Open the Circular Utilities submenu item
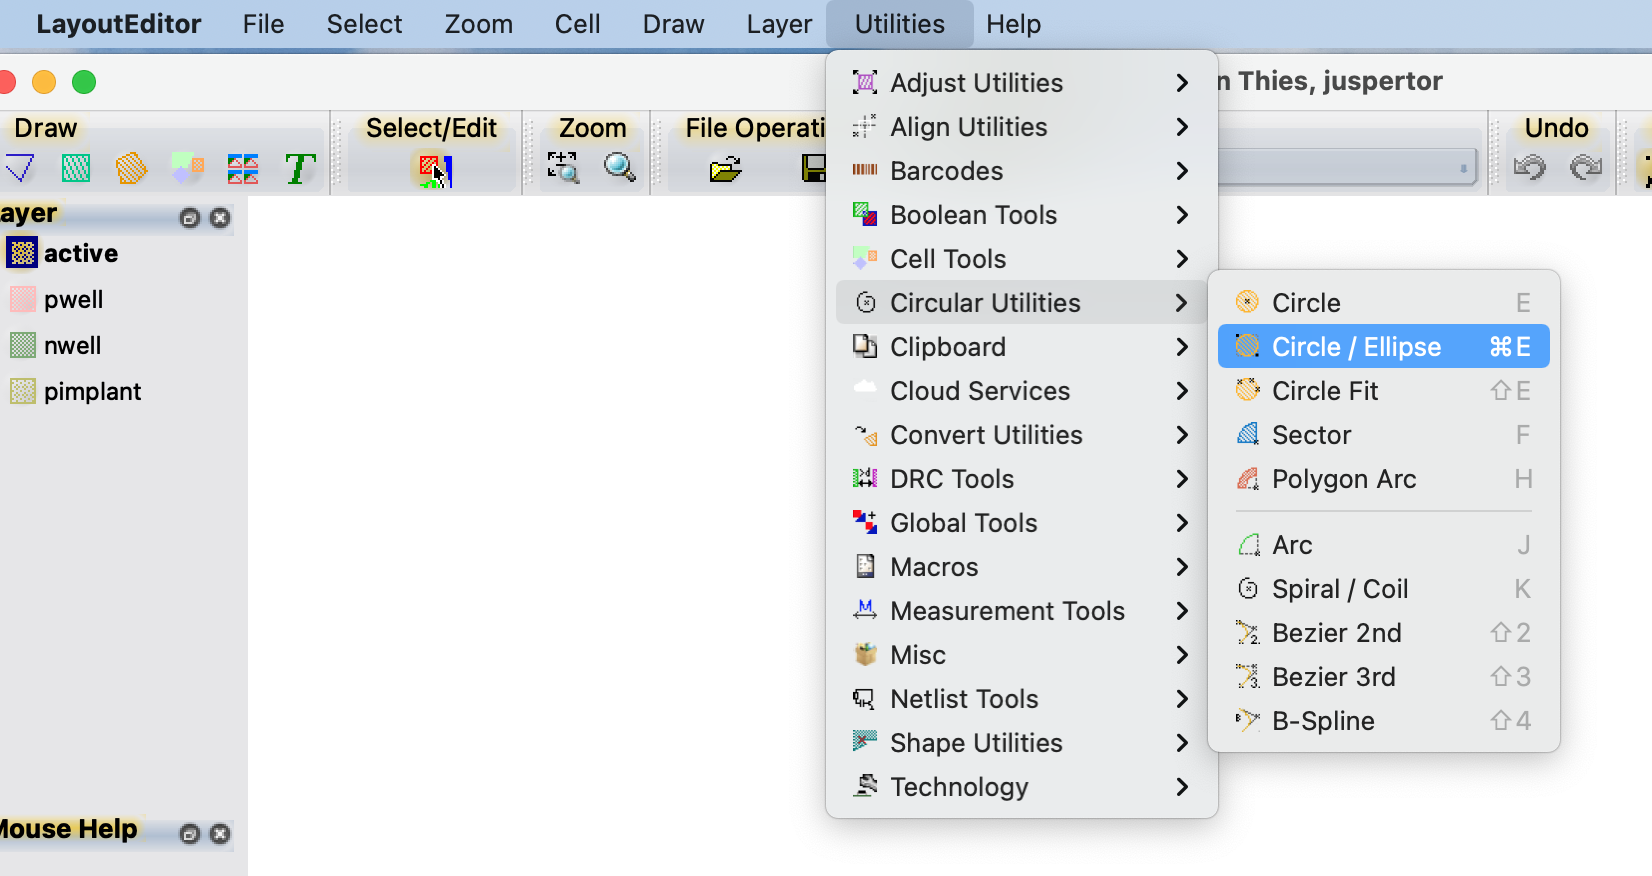The height and width of the screenshot is (876, 1652). pyautogui.click(x=1022, y=303)
